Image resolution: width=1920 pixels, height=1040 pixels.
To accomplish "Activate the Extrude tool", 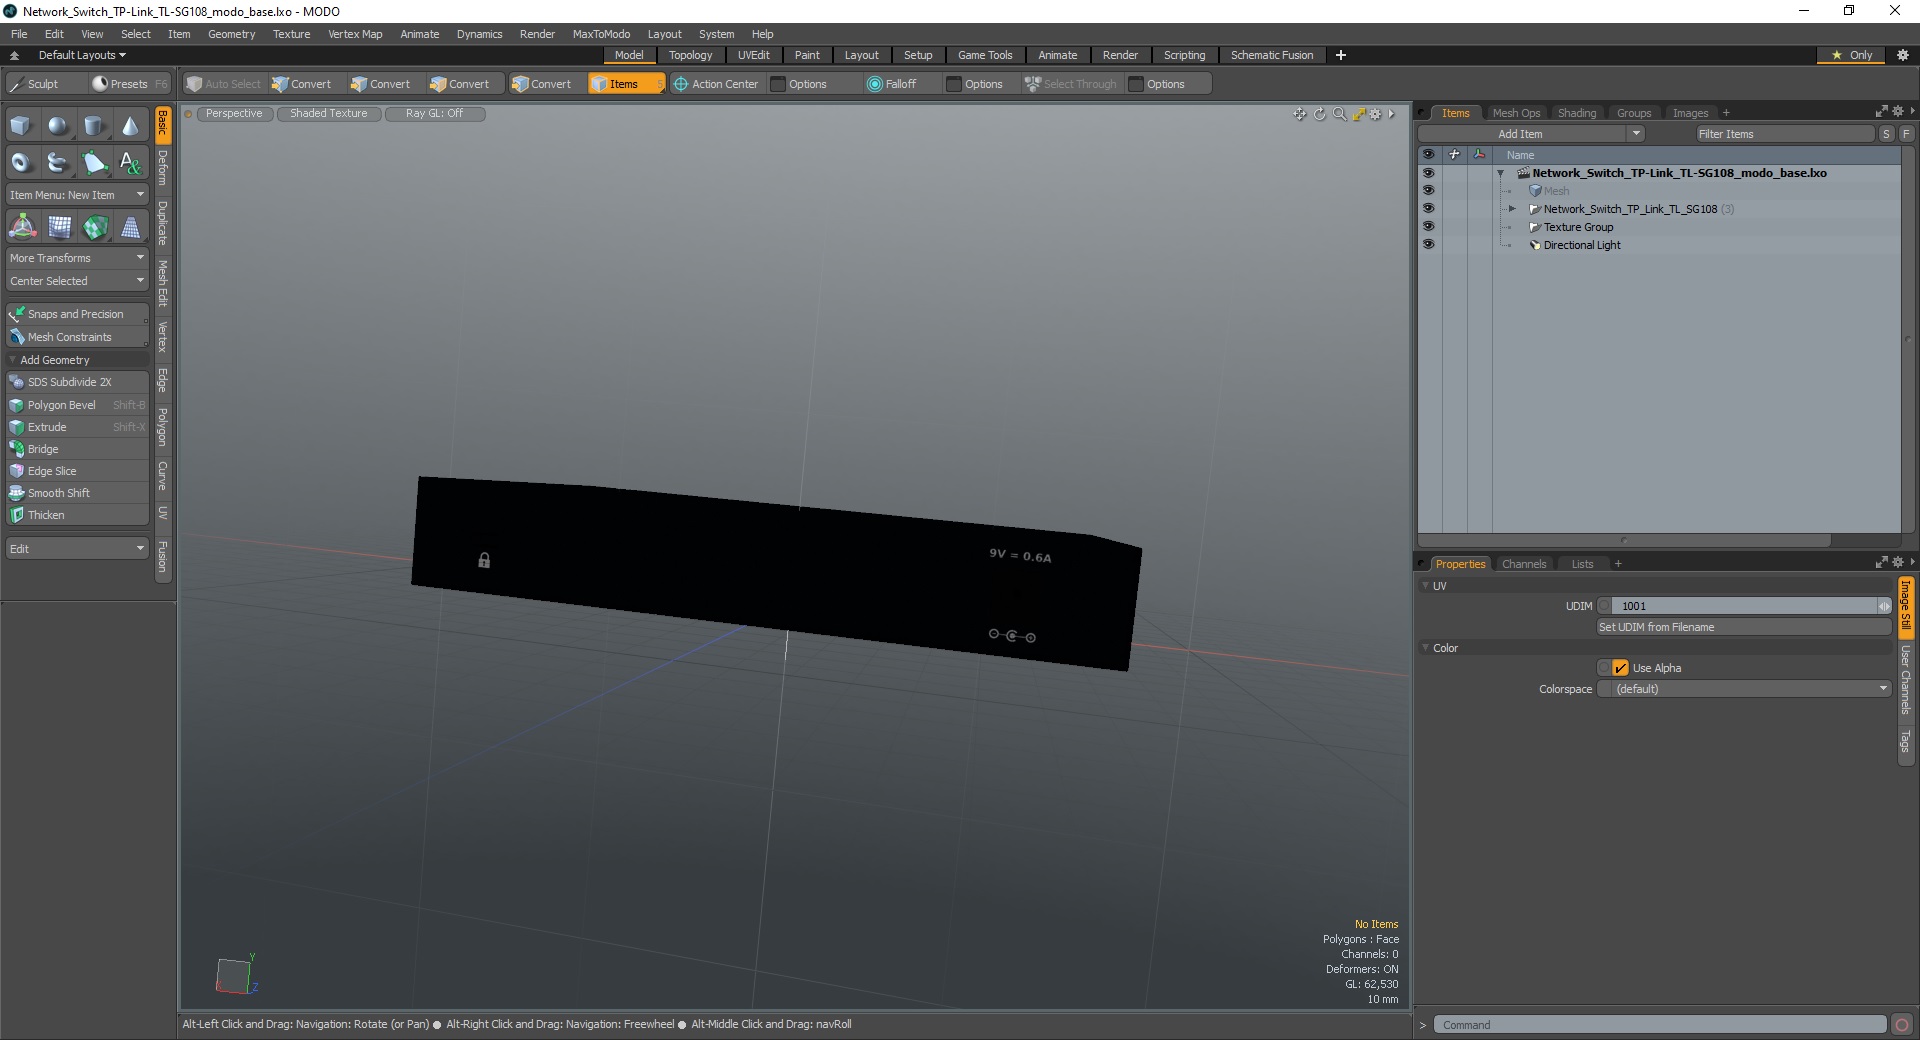I will 77,427.
